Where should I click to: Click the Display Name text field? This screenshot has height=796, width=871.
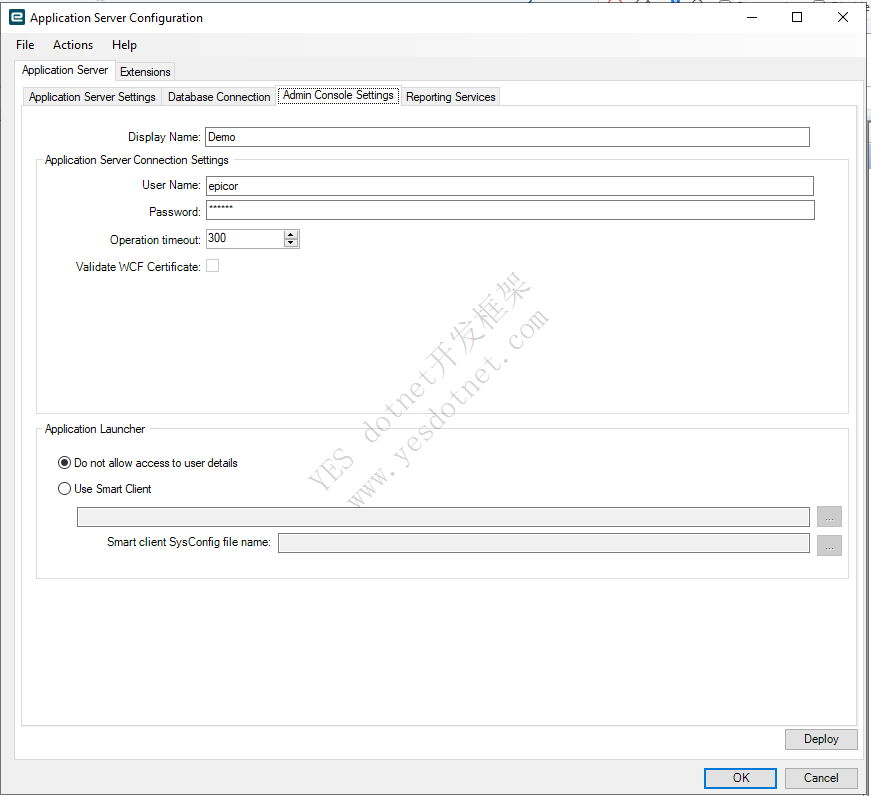coord(506,137)
